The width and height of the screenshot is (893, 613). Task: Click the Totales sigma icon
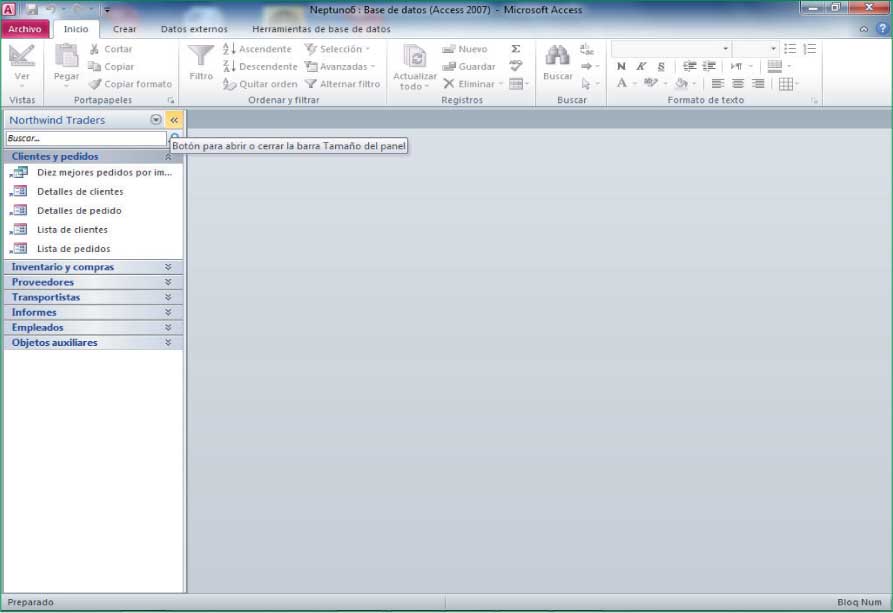(x=515, y=49)
